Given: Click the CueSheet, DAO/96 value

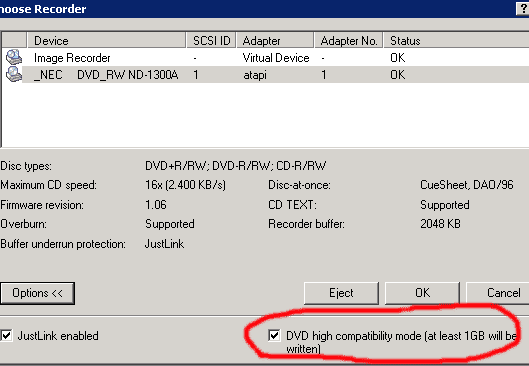Looking at the screenshot, I should (x=467, y=185).
